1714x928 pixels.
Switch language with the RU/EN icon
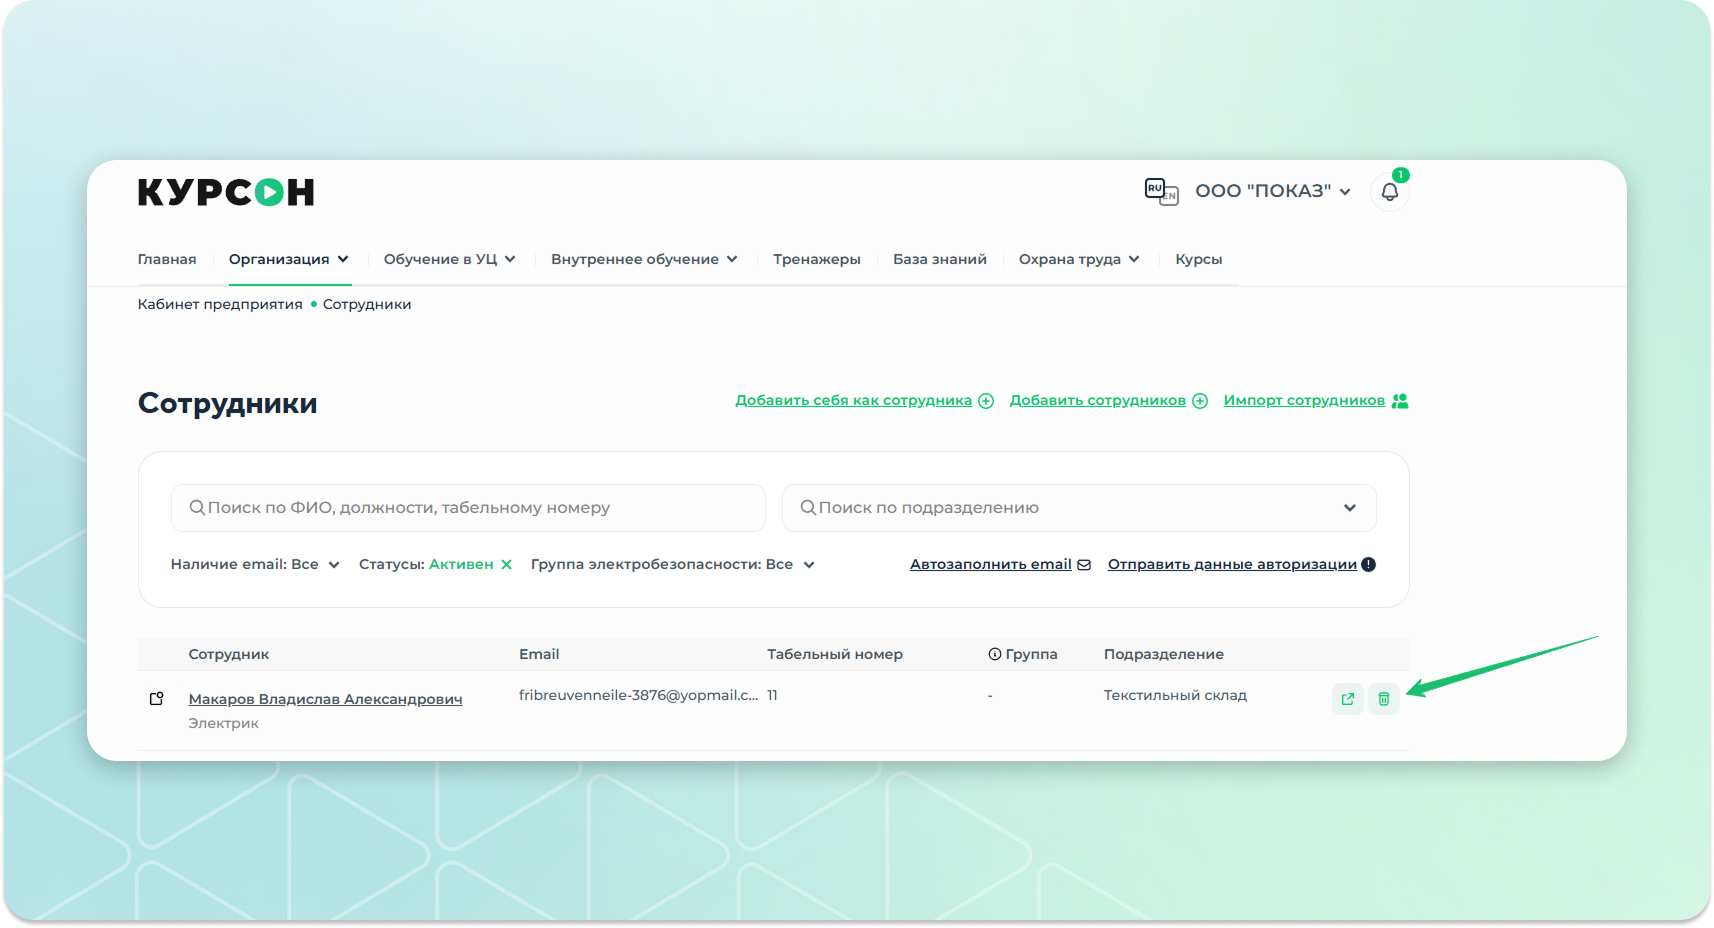coord(1161,191)
